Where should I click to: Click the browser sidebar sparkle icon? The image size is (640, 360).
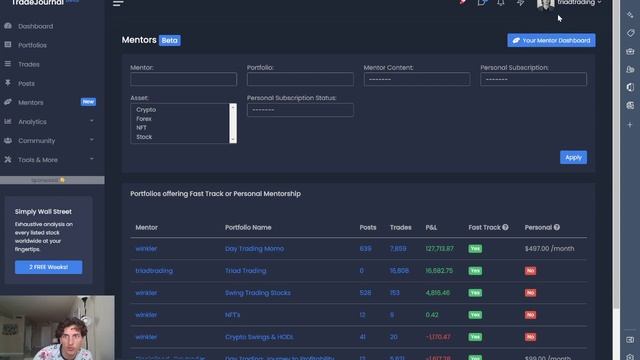(x=630, y=15)
